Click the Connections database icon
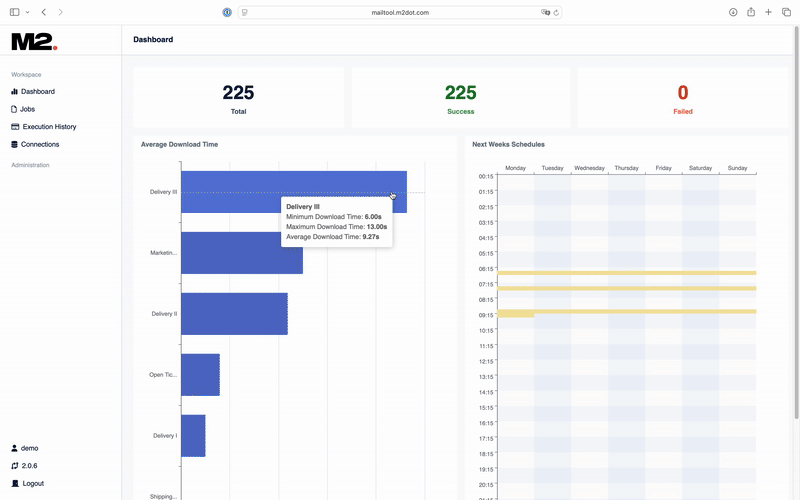The image size is (800, 500). click(14, 145)
